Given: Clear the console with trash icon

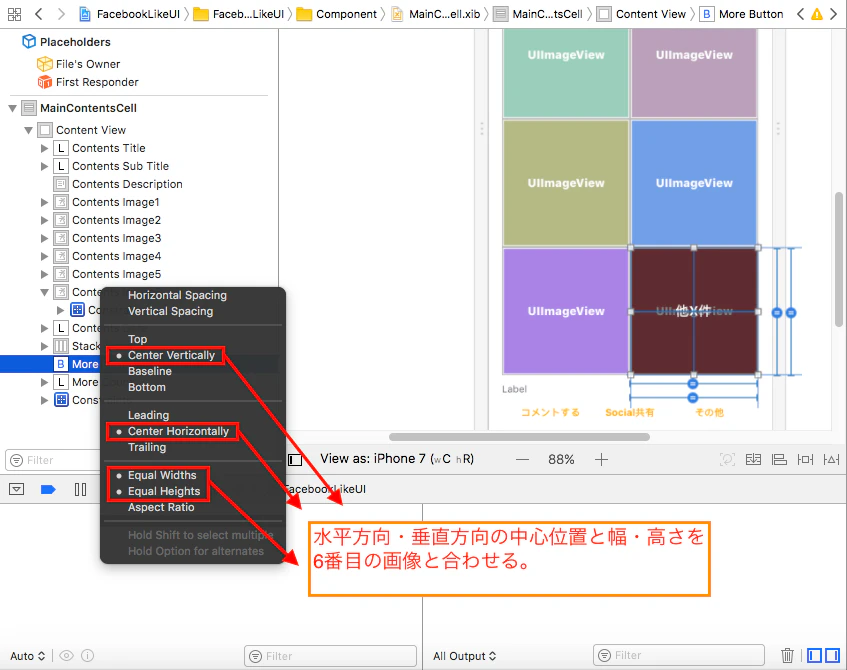Looking at the screenshot, I should [788, 655].
